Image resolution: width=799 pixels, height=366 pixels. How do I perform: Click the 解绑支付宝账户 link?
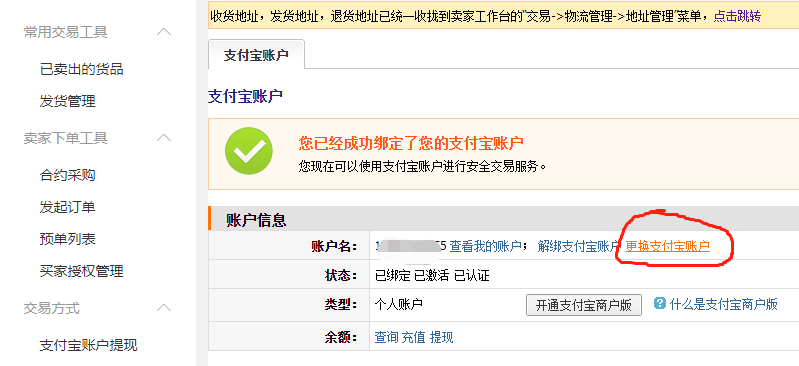click(x=578, y=247)
